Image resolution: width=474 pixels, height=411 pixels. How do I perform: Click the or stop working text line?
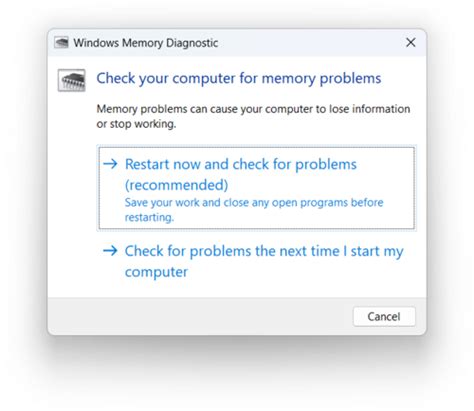pos(136,124)
